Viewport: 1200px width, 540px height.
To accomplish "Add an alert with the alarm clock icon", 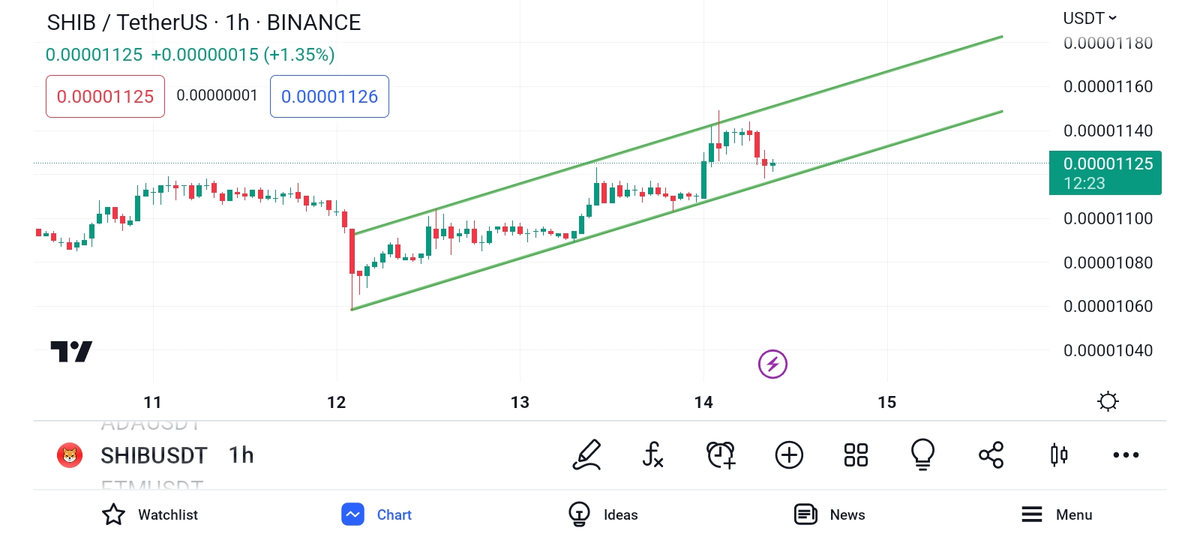I will pos(720,455).
